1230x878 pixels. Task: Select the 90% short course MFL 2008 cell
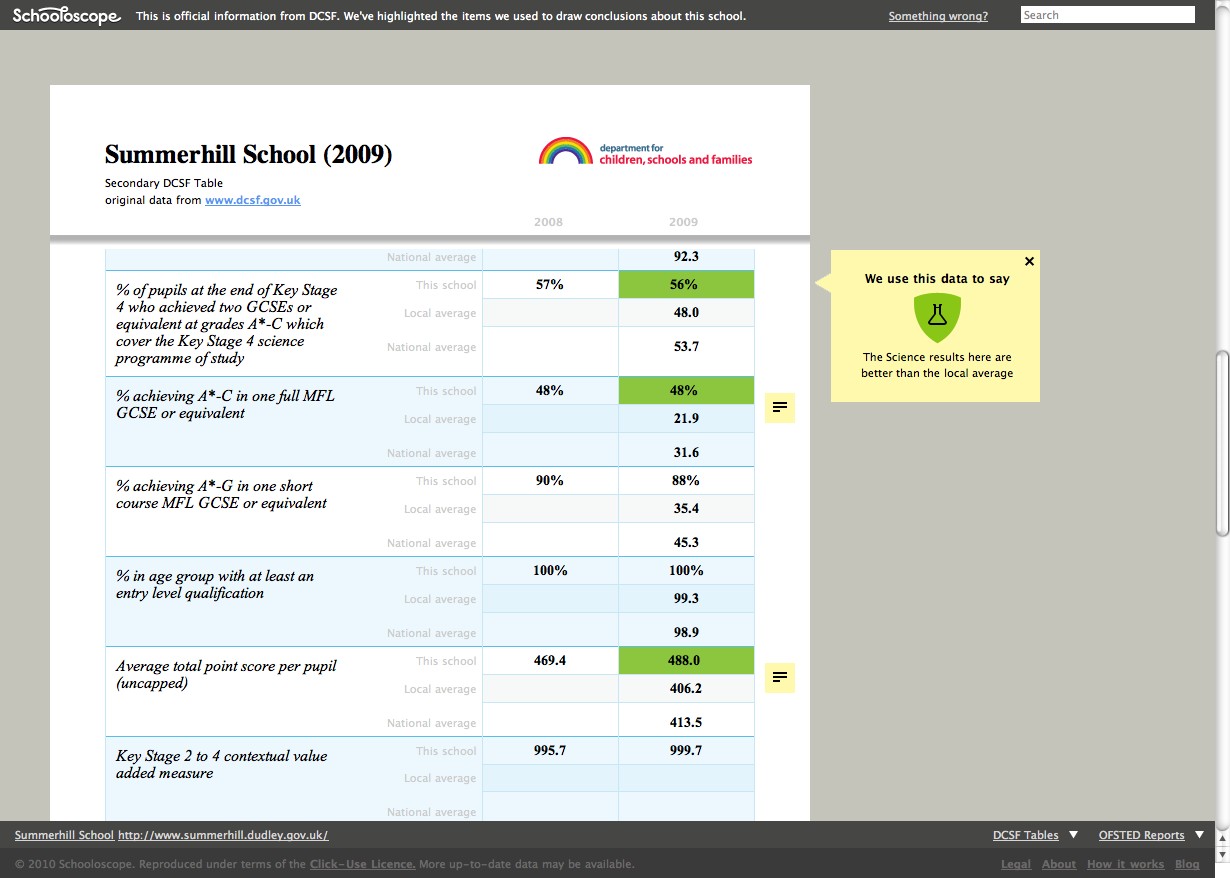click(x=550, y=480)
